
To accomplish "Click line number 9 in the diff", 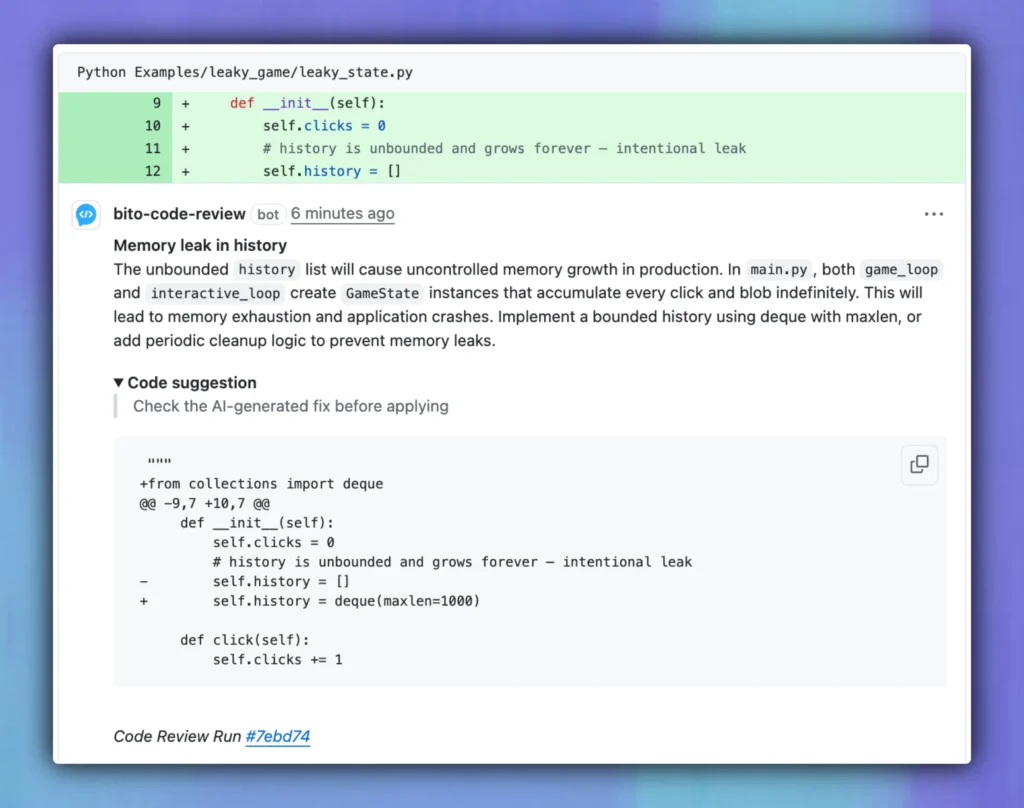I will tap(155, 102).
